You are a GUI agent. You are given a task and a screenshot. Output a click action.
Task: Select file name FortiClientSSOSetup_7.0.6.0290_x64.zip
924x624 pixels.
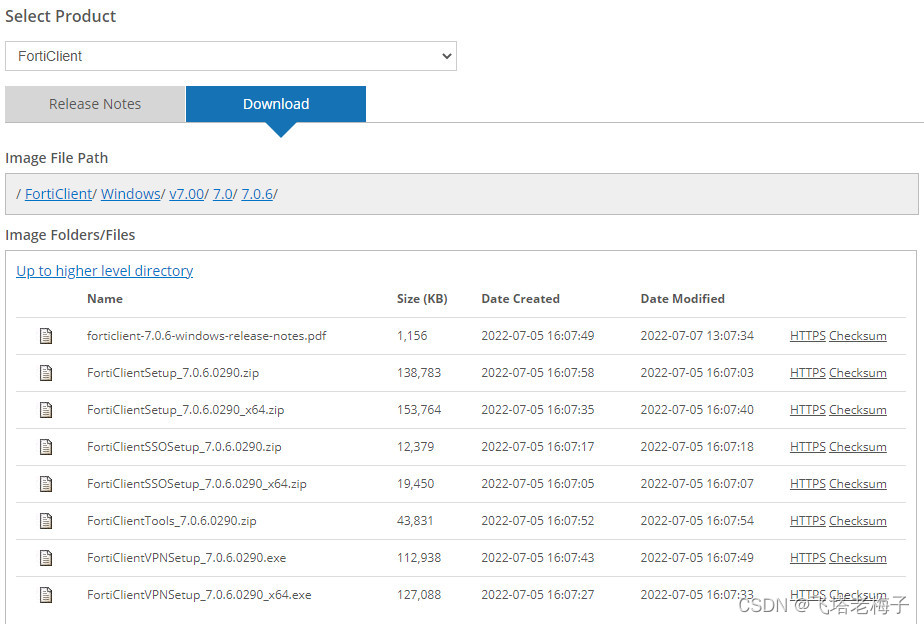196,484
